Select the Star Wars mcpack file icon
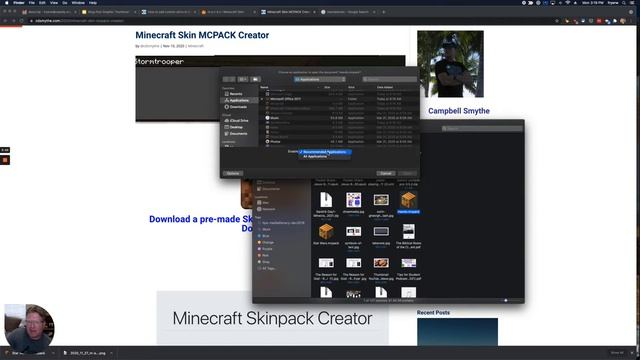Image resolution: width=640 pixels, height=360 pixels. coord(326,232)
